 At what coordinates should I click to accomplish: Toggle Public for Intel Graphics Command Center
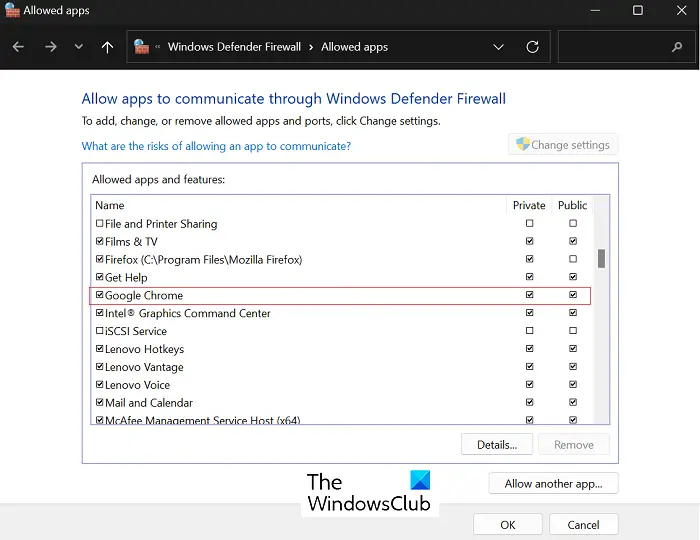(x=573, y=312)
